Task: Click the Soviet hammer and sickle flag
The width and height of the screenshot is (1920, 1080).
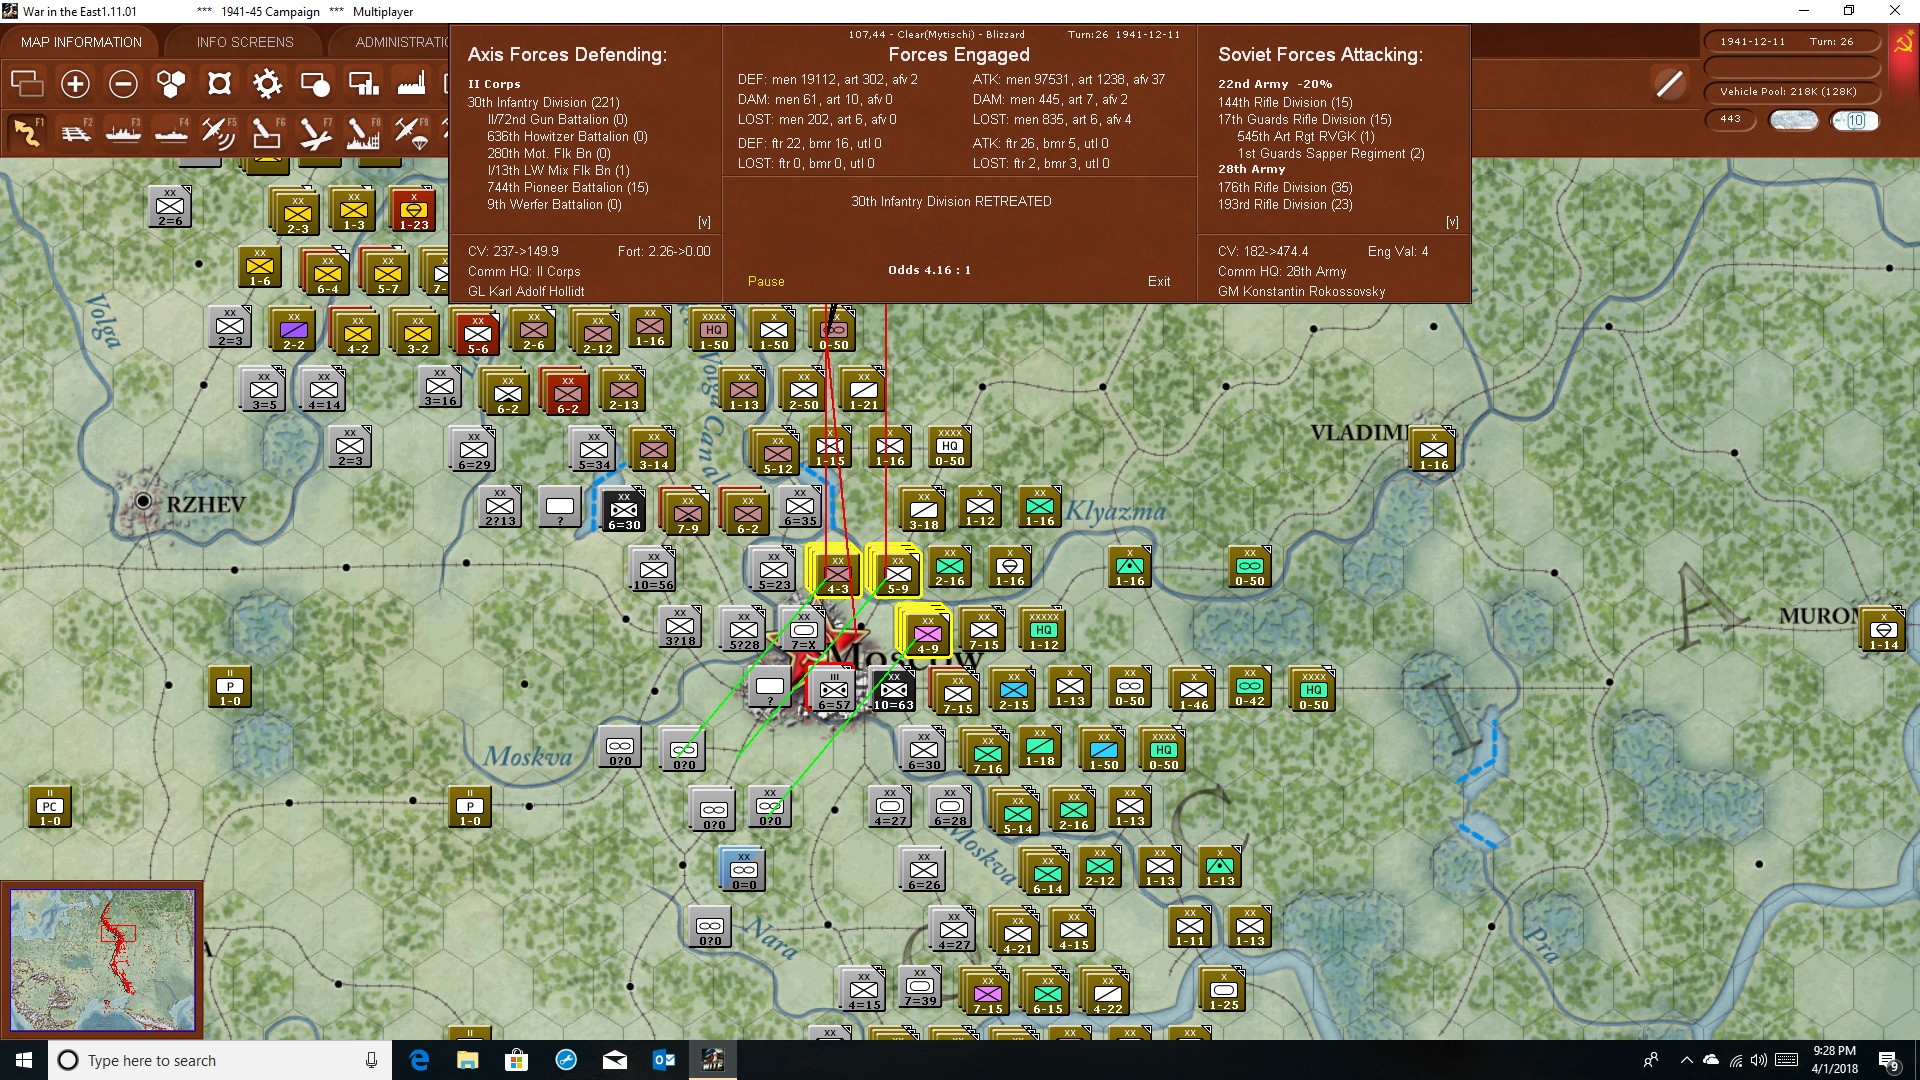Action: (1904, 44)
